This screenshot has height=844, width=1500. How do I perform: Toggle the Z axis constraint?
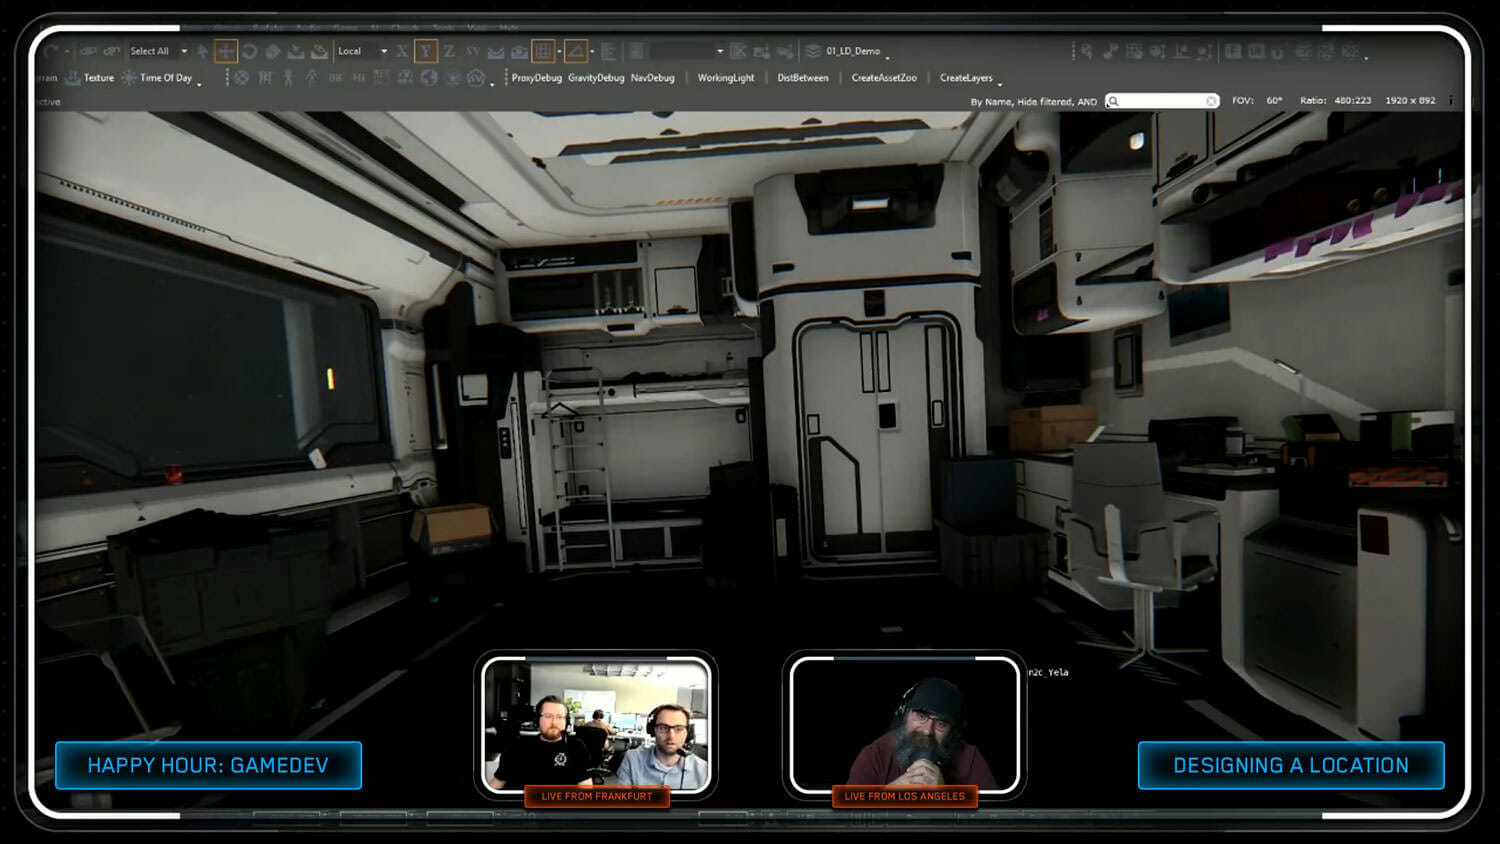click(449, 51)
